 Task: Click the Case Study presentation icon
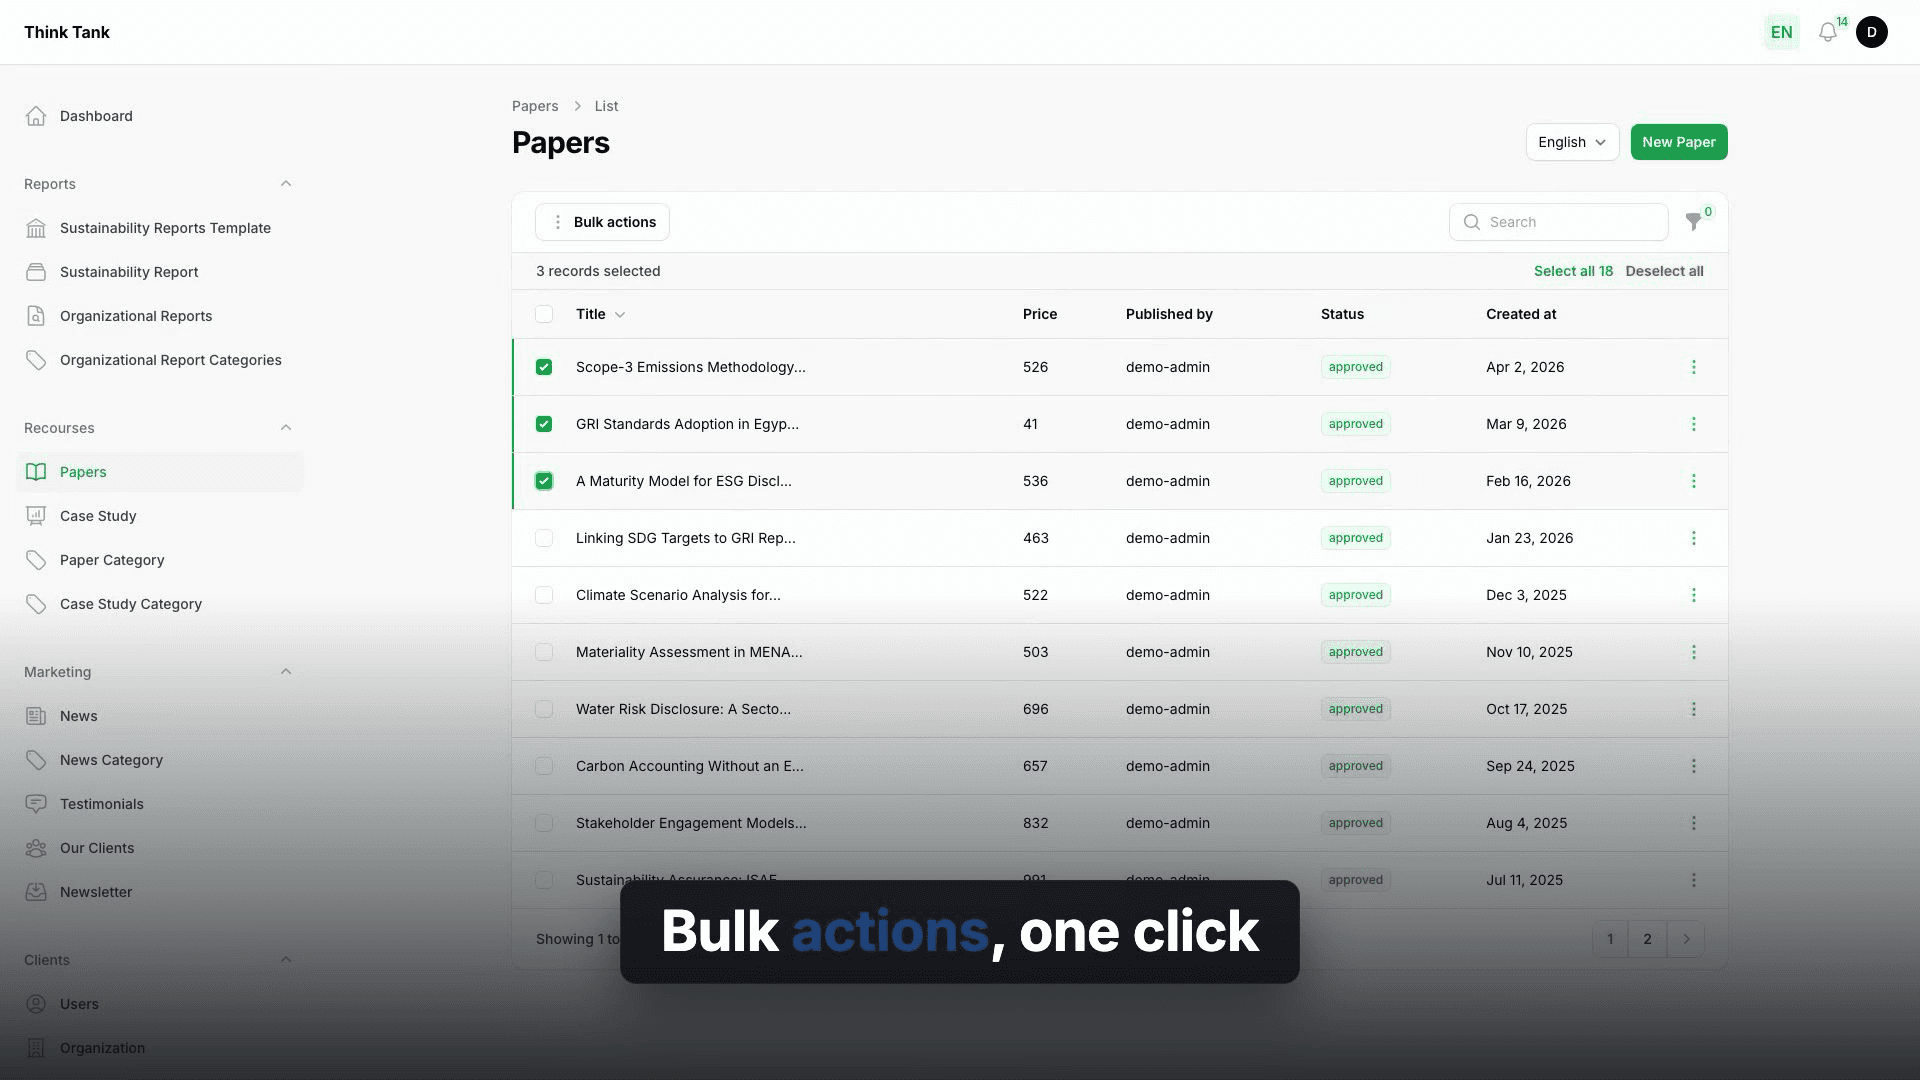(36, 516)
